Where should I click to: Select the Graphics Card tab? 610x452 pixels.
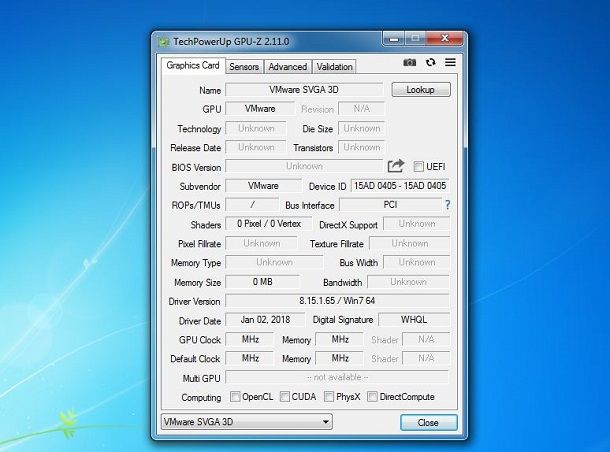coord(193,65)
